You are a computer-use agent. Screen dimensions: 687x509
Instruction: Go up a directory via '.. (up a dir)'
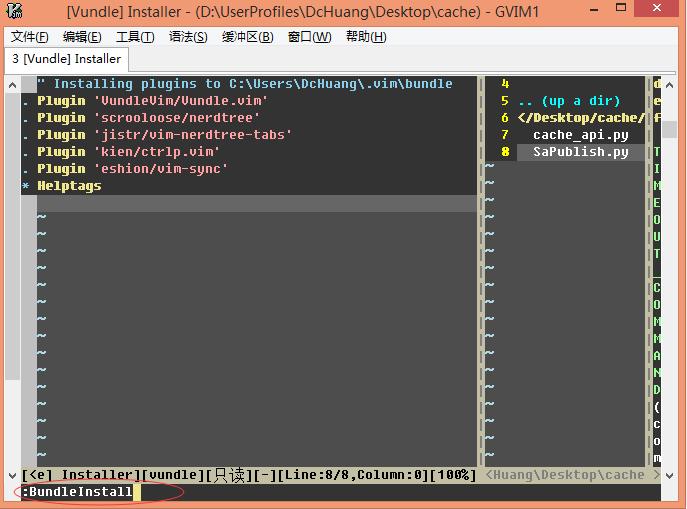(568, 100)
